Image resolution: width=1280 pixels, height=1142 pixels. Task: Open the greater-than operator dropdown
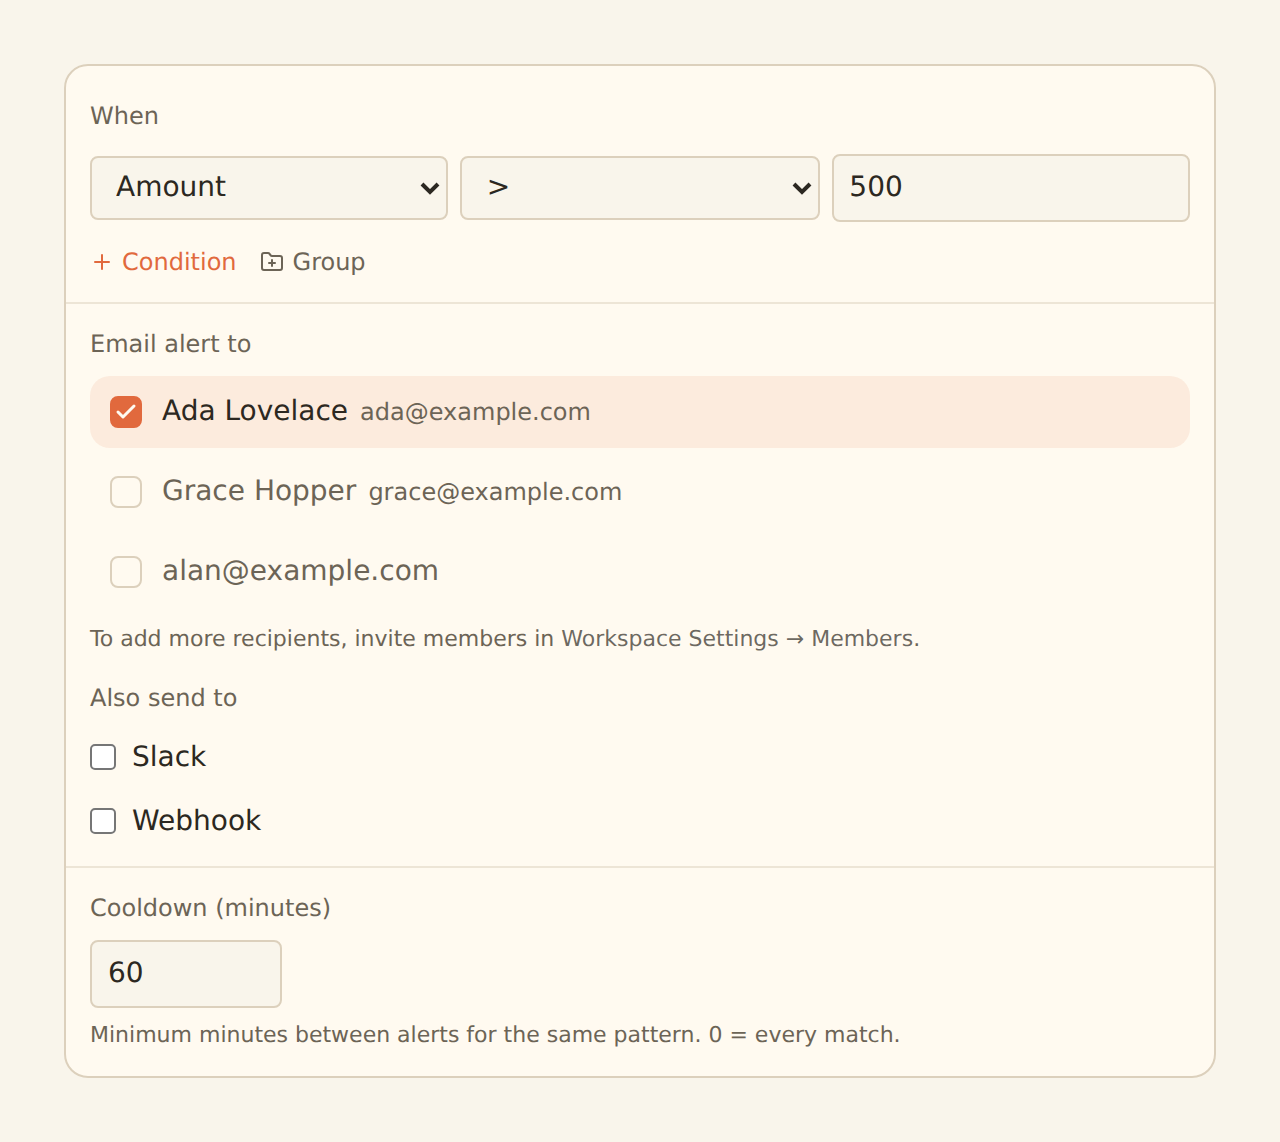click(640, 188)
